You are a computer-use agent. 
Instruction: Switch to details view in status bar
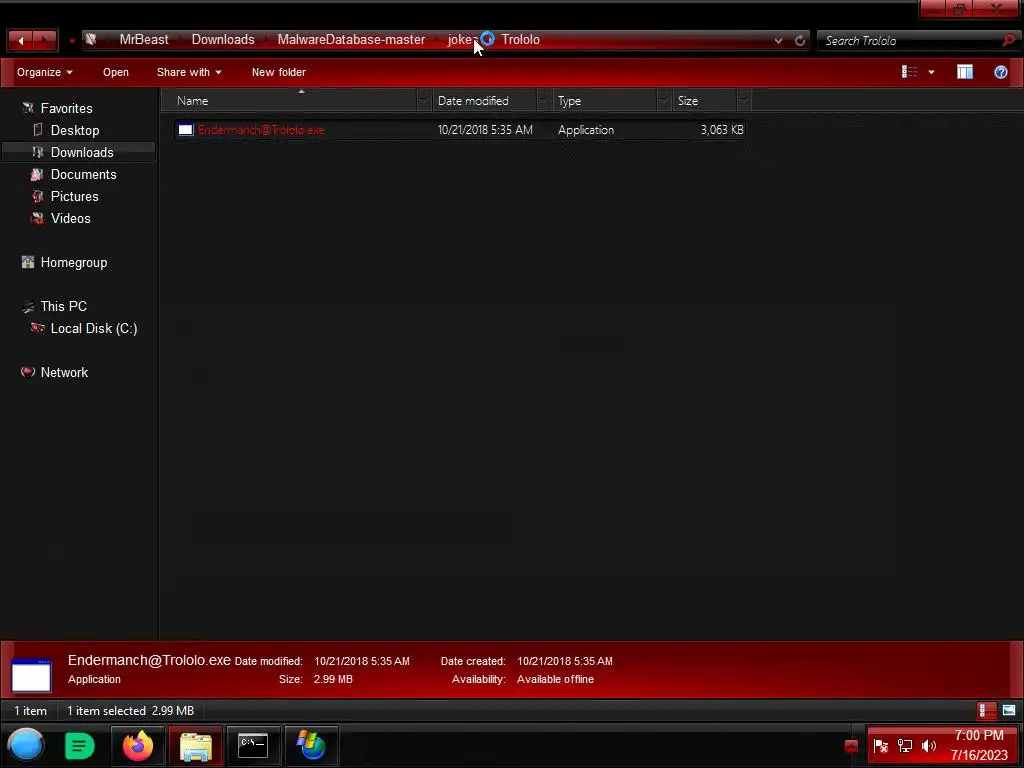tap(987, 711)
